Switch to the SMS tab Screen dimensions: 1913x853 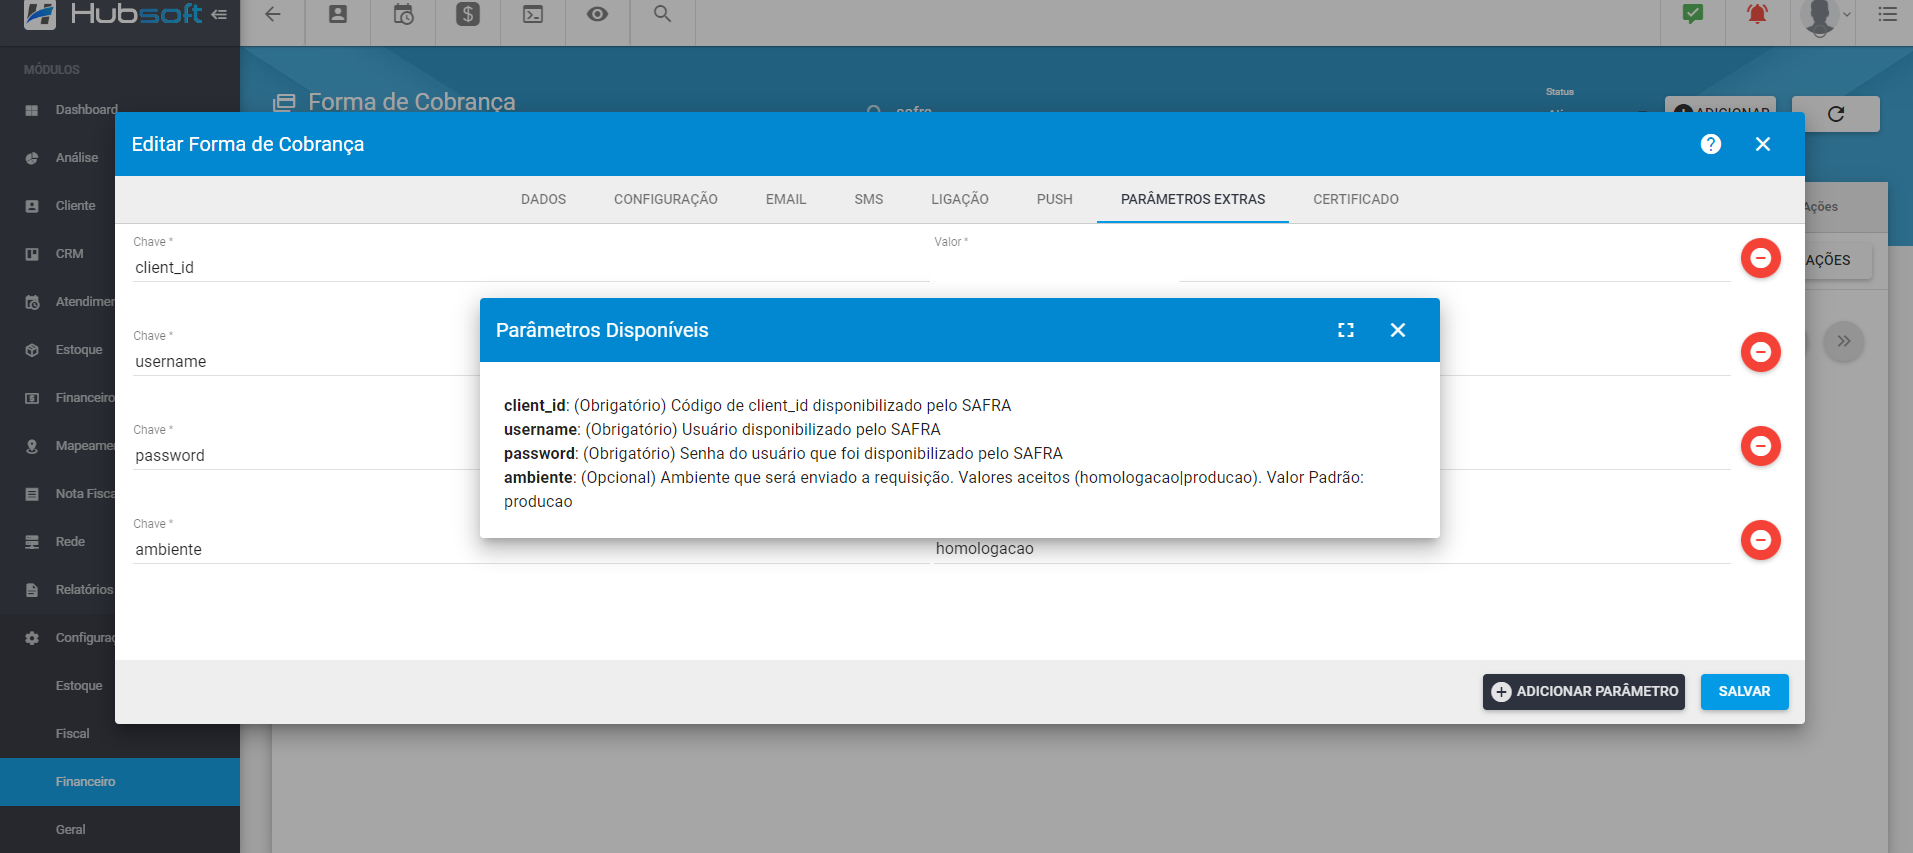click(869, 199)
